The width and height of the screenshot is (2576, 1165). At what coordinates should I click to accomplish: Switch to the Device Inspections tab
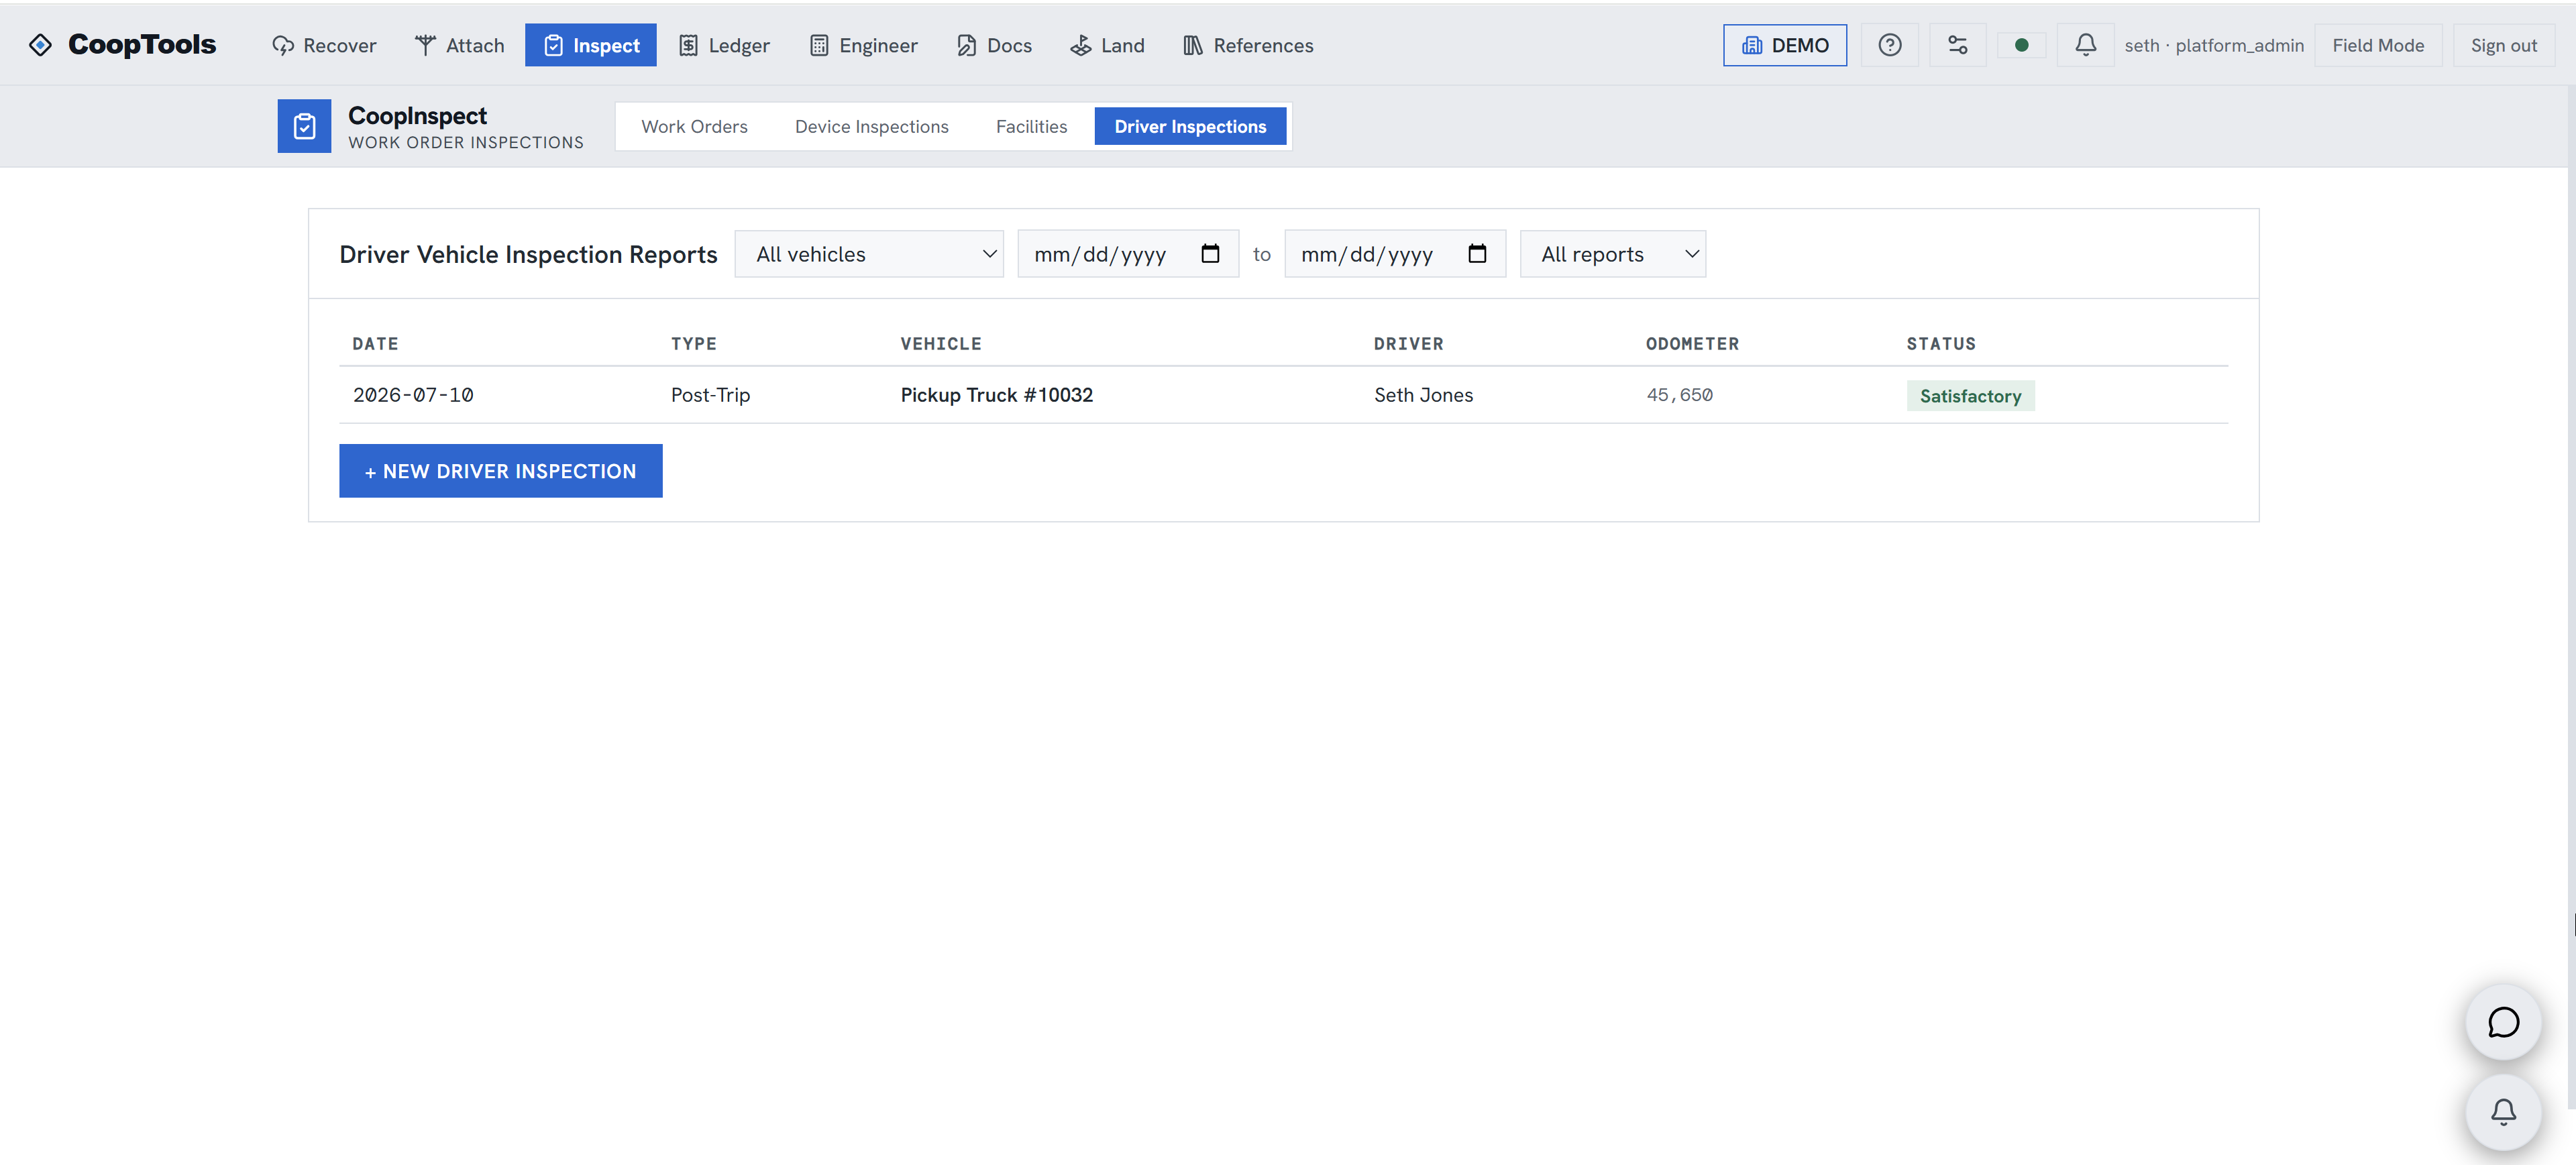871,126
